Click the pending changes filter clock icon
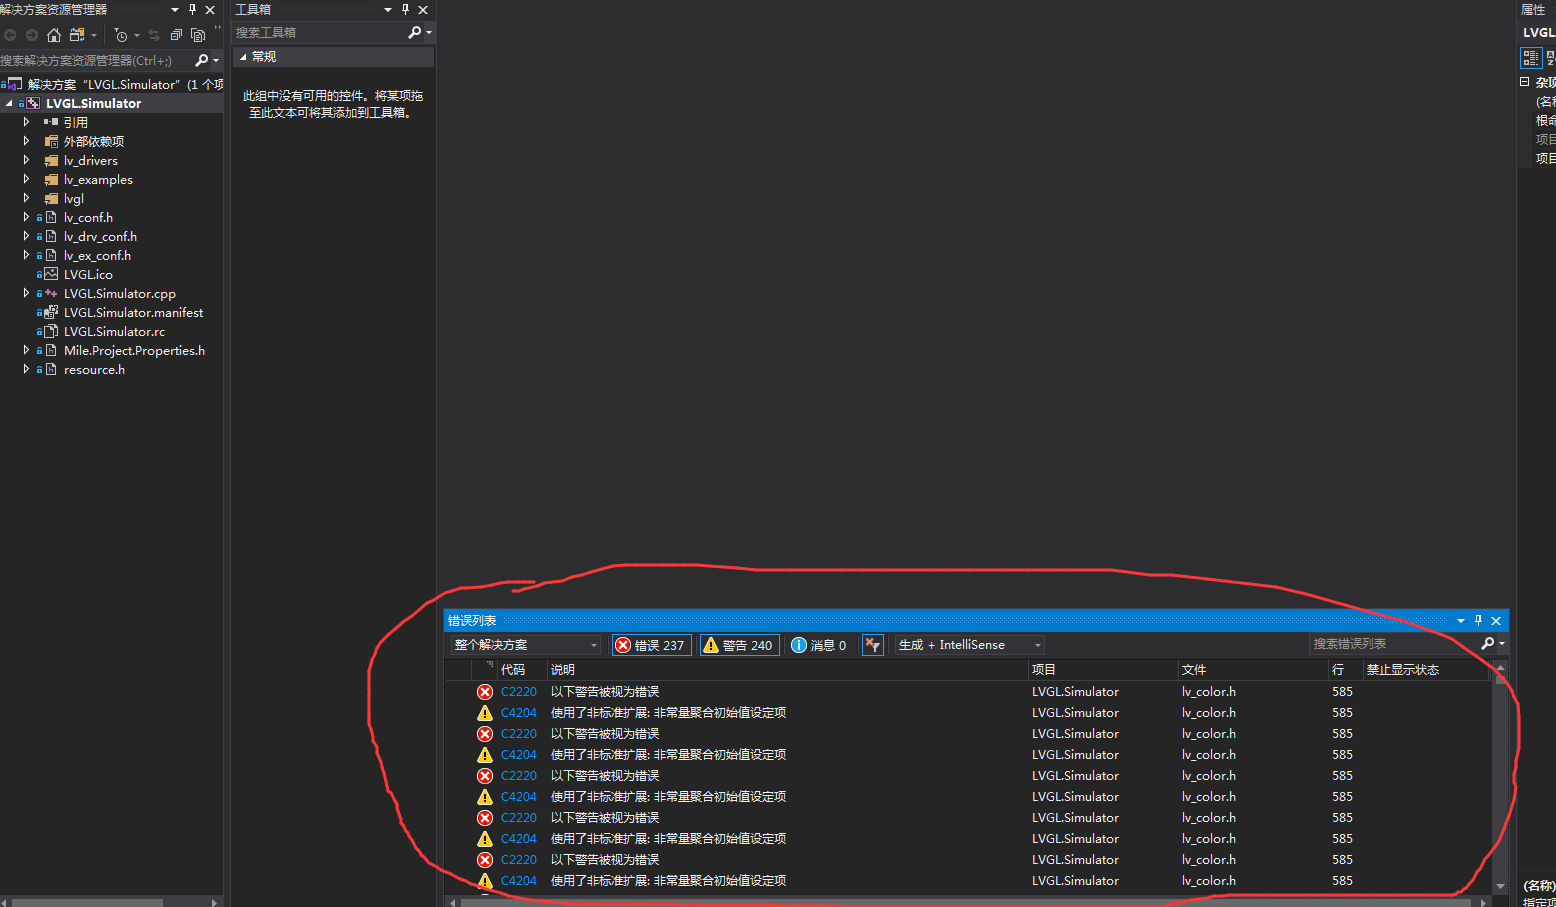 [122, 35]
